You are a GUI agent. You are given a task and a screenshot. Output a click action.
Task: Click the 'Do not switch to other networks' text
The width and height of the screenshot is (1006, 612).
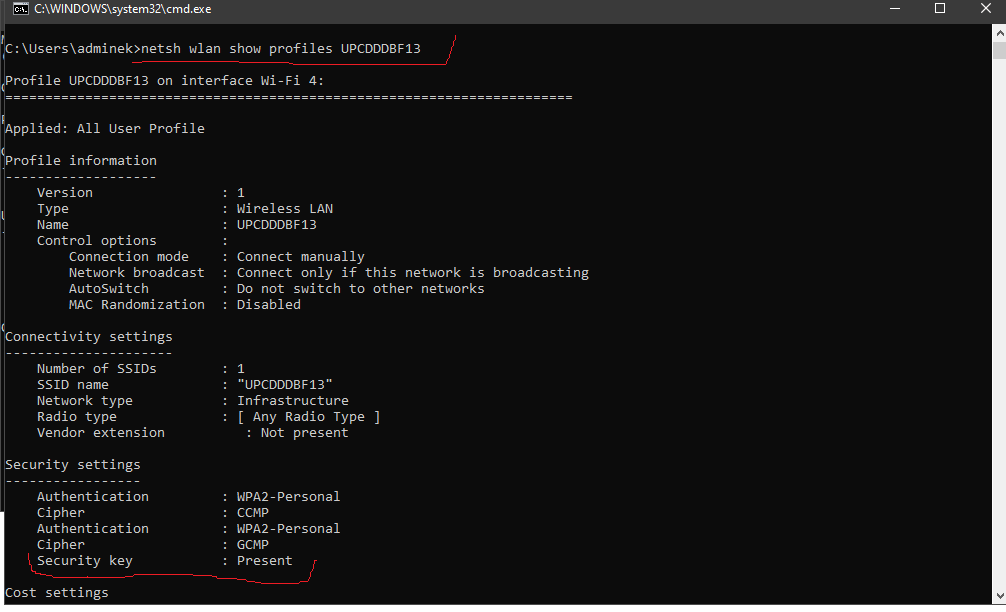360,288
